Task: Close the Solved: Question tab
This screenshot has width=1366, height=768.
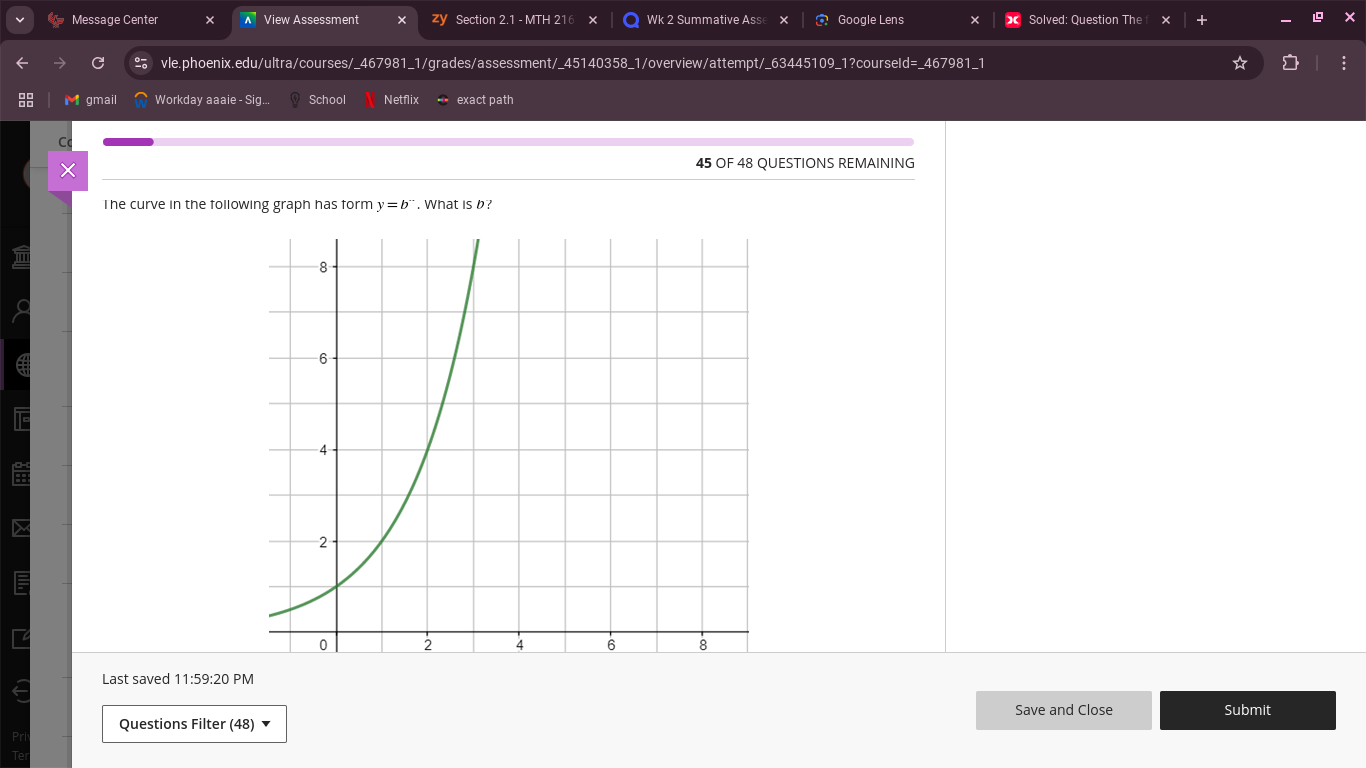Action: tap(1166, 20)
